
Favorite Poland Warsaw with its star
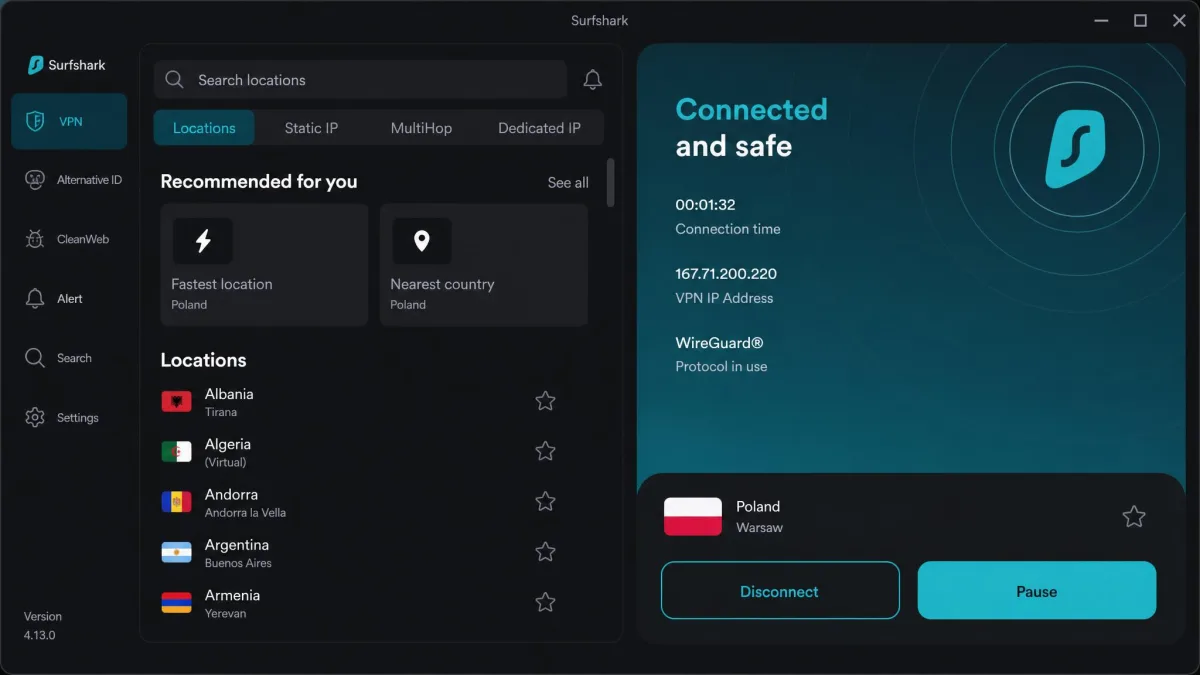1133,517
